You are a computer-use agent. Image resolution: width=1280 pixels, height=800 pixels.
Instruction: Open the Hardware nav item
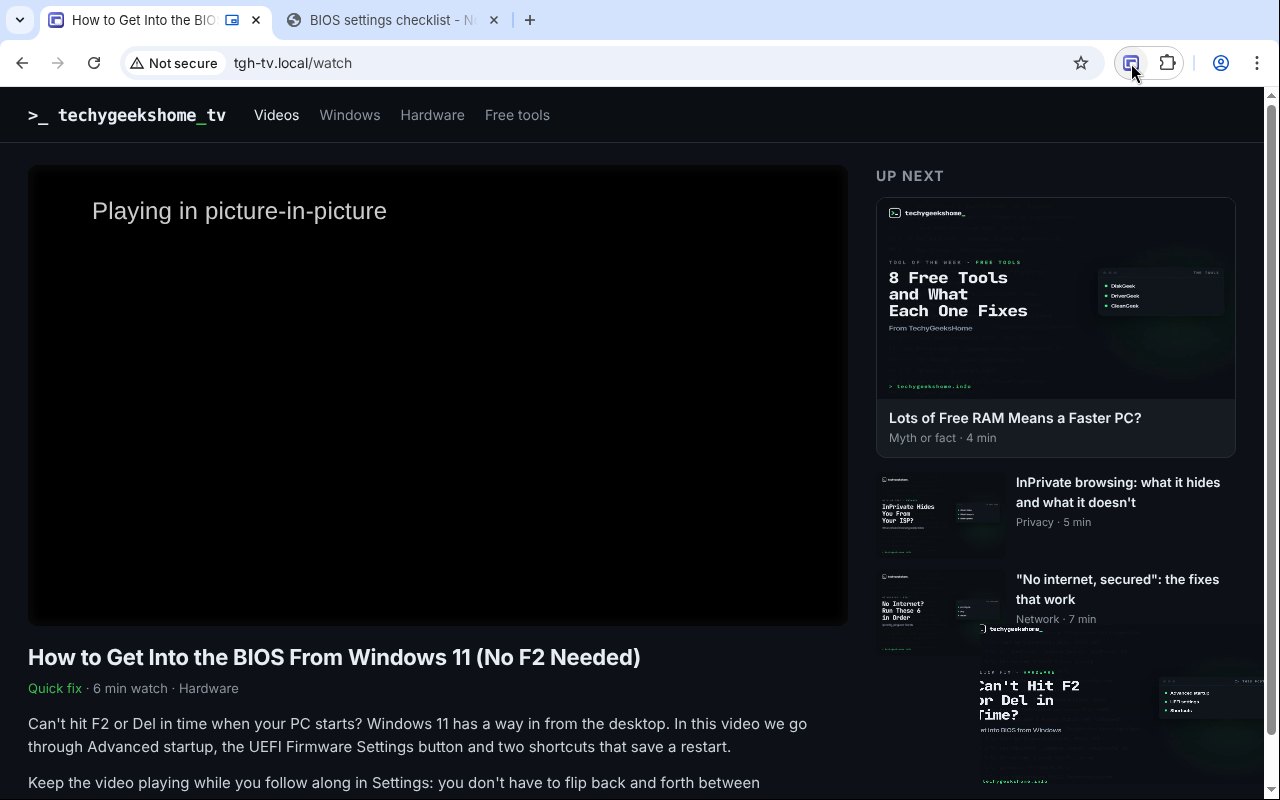point(432,115)
